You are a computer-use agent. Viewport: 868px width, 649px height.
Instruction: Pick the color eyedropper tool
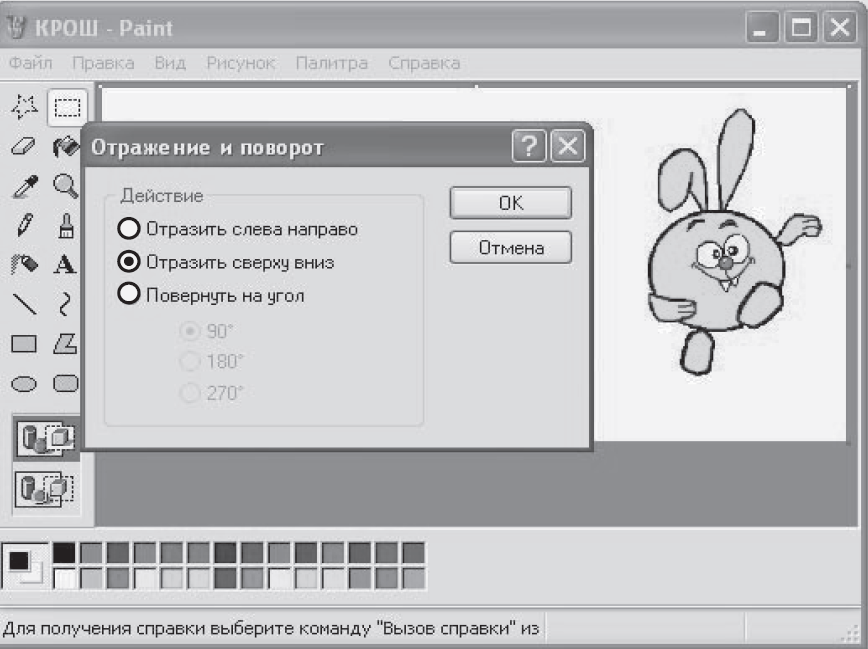[25, 187]
